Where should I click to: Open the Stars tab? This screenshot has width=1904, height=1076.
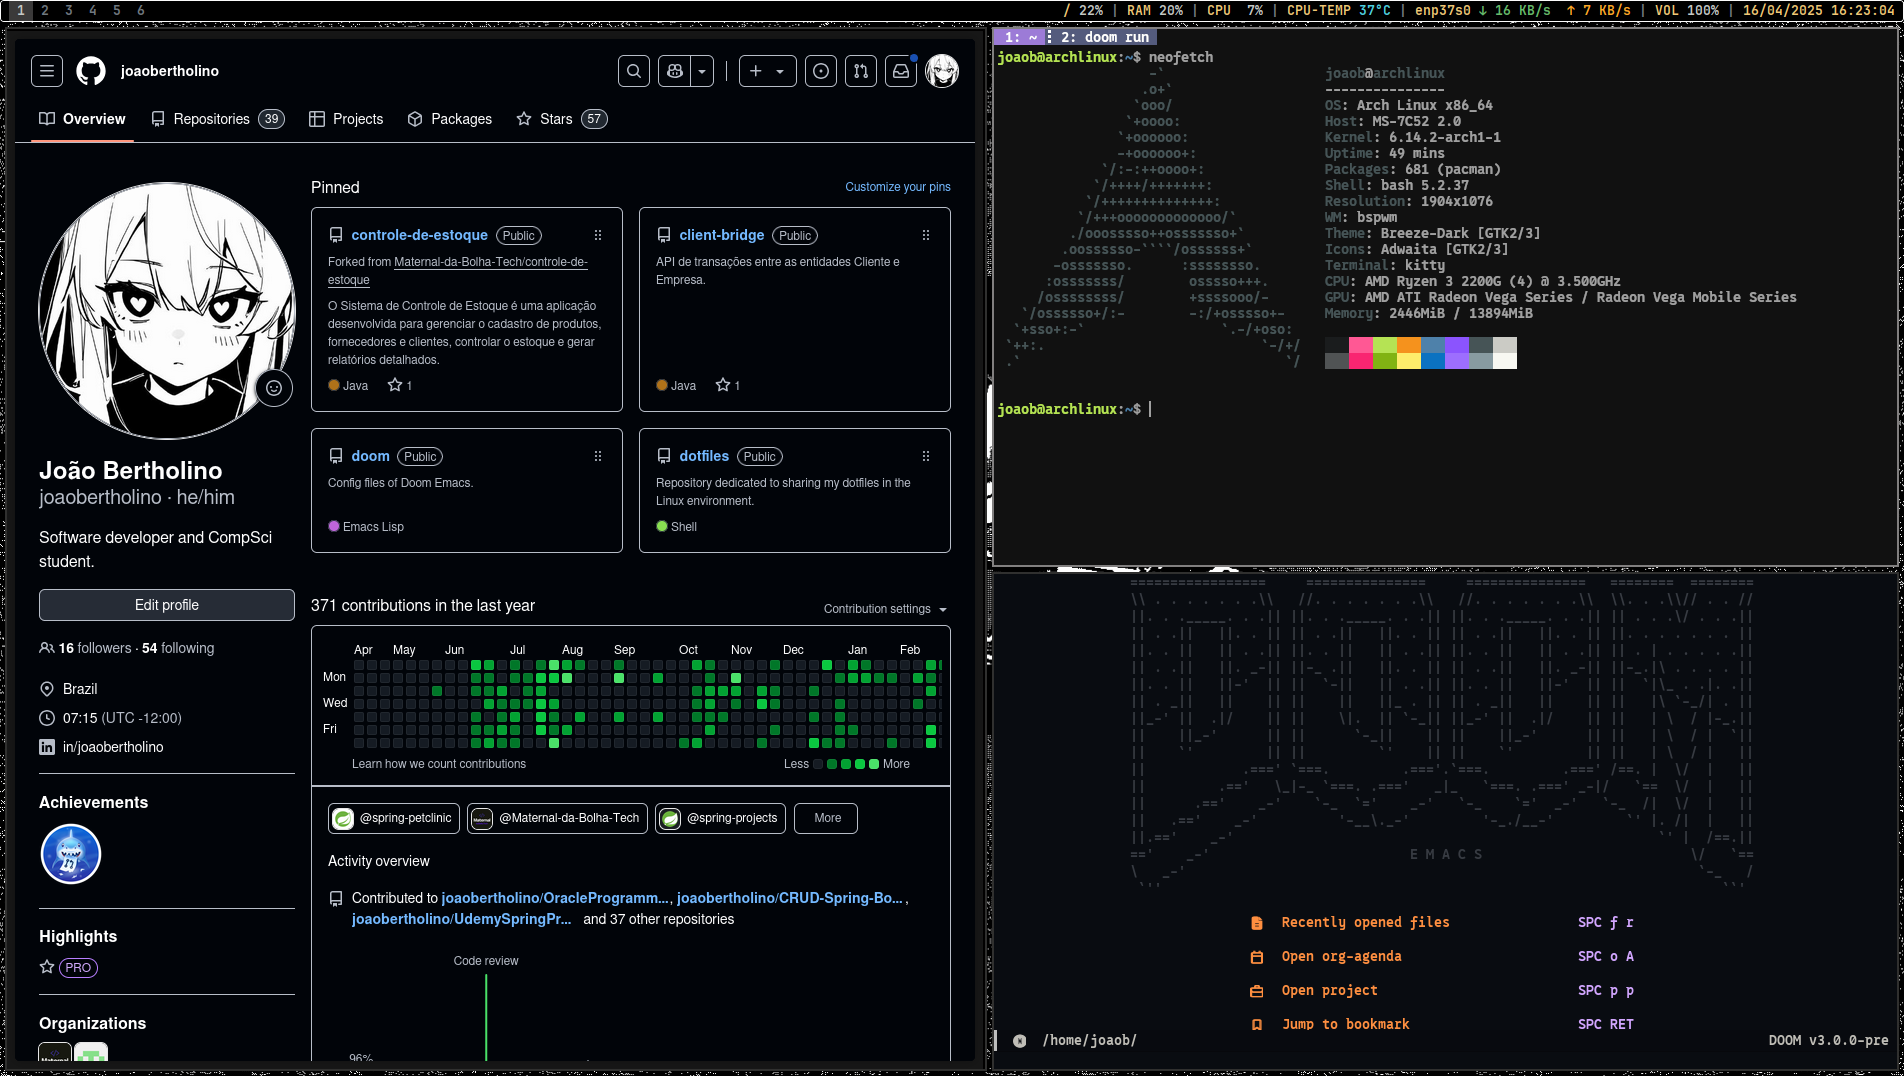[x=562, y=119]
